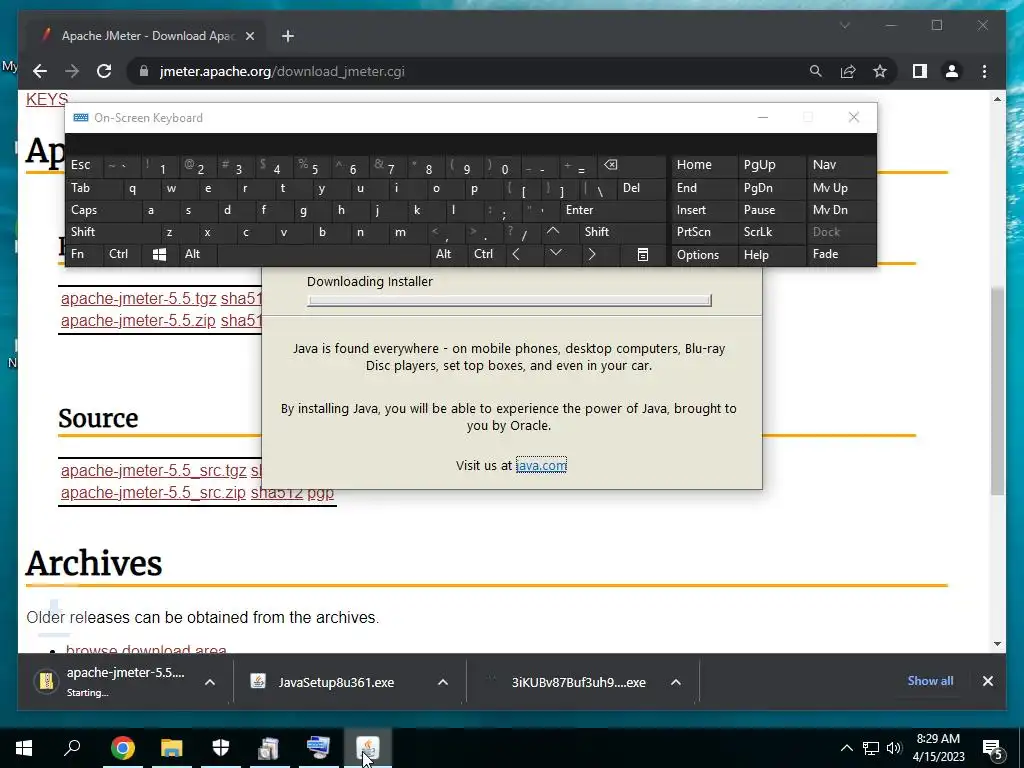Image resolution: width=1024 pixels, height=768 pixels.
Task: Open Chrome side panel icon
Action: 920,71
